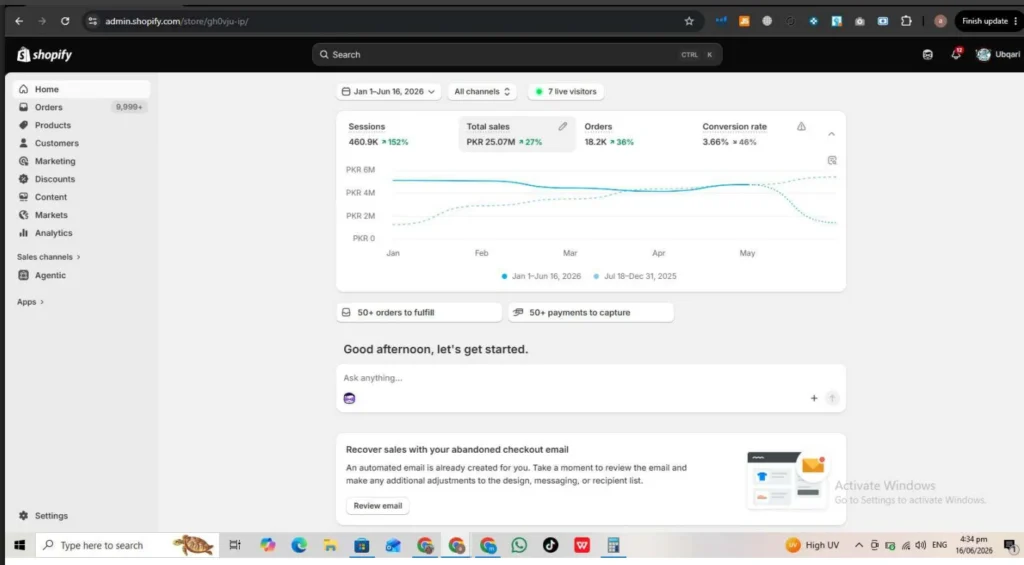
Task: Click the Finish update button in Chrome
Action: [x=989, y=21]
